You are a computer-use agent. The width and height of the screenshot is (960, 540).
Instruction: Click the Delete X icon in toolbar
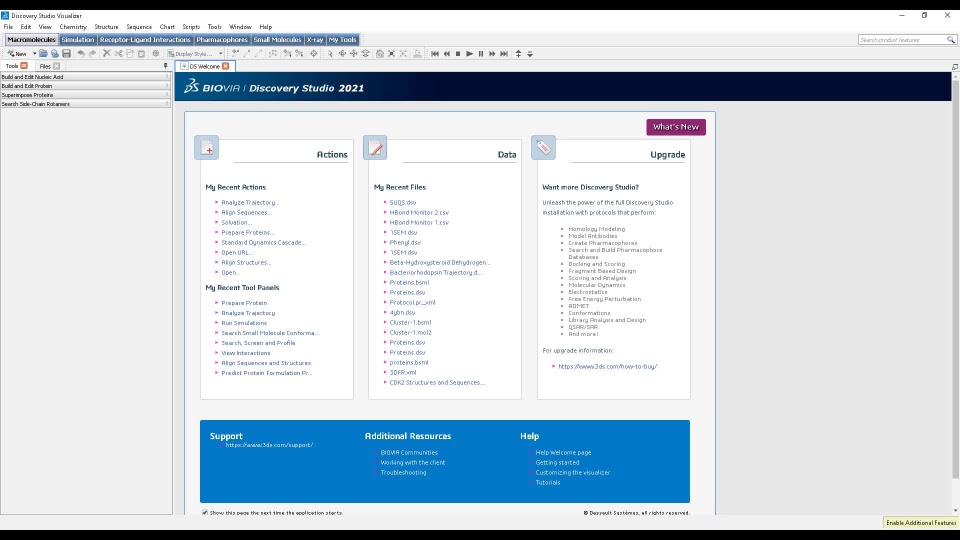(107, 54)
